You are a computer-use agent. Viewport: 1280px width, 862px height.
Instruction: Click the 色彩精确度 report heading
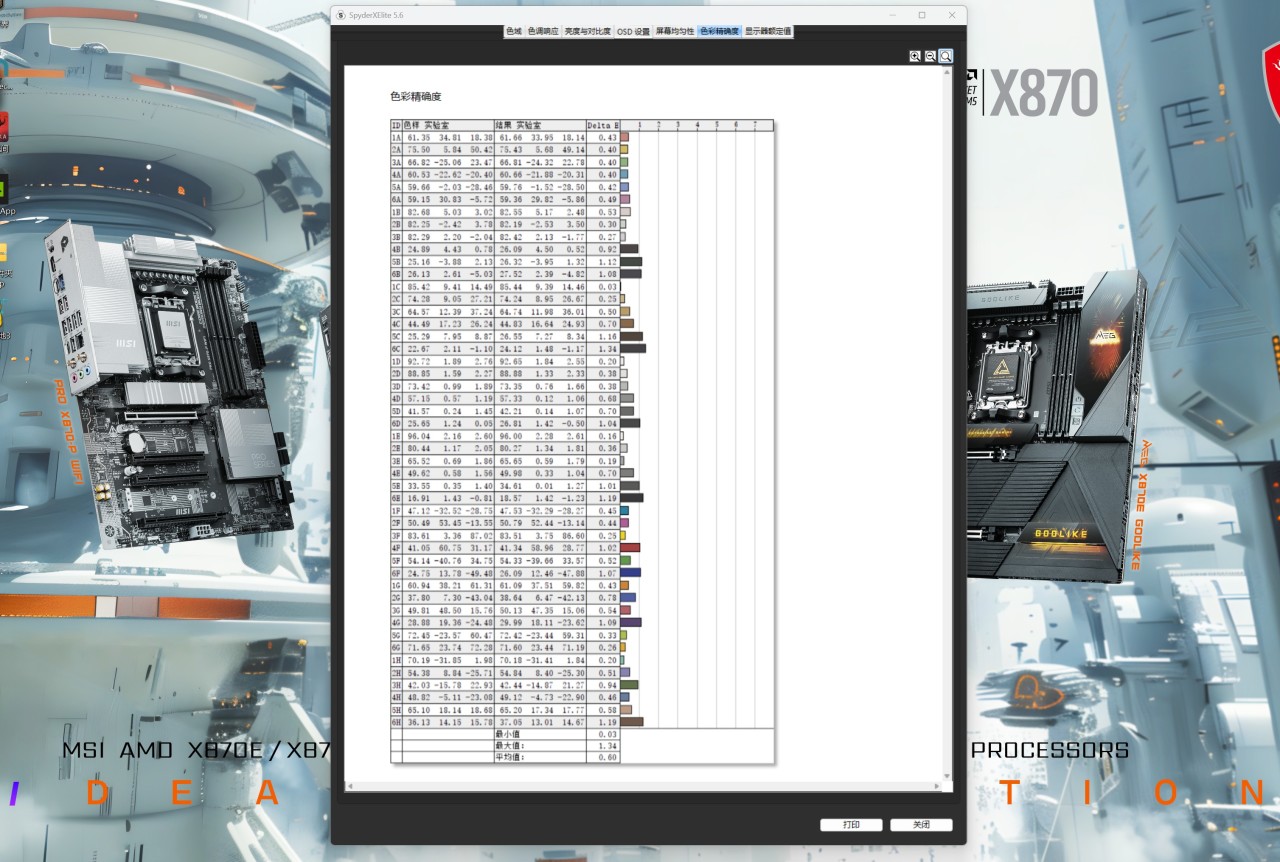coord(415,97)
